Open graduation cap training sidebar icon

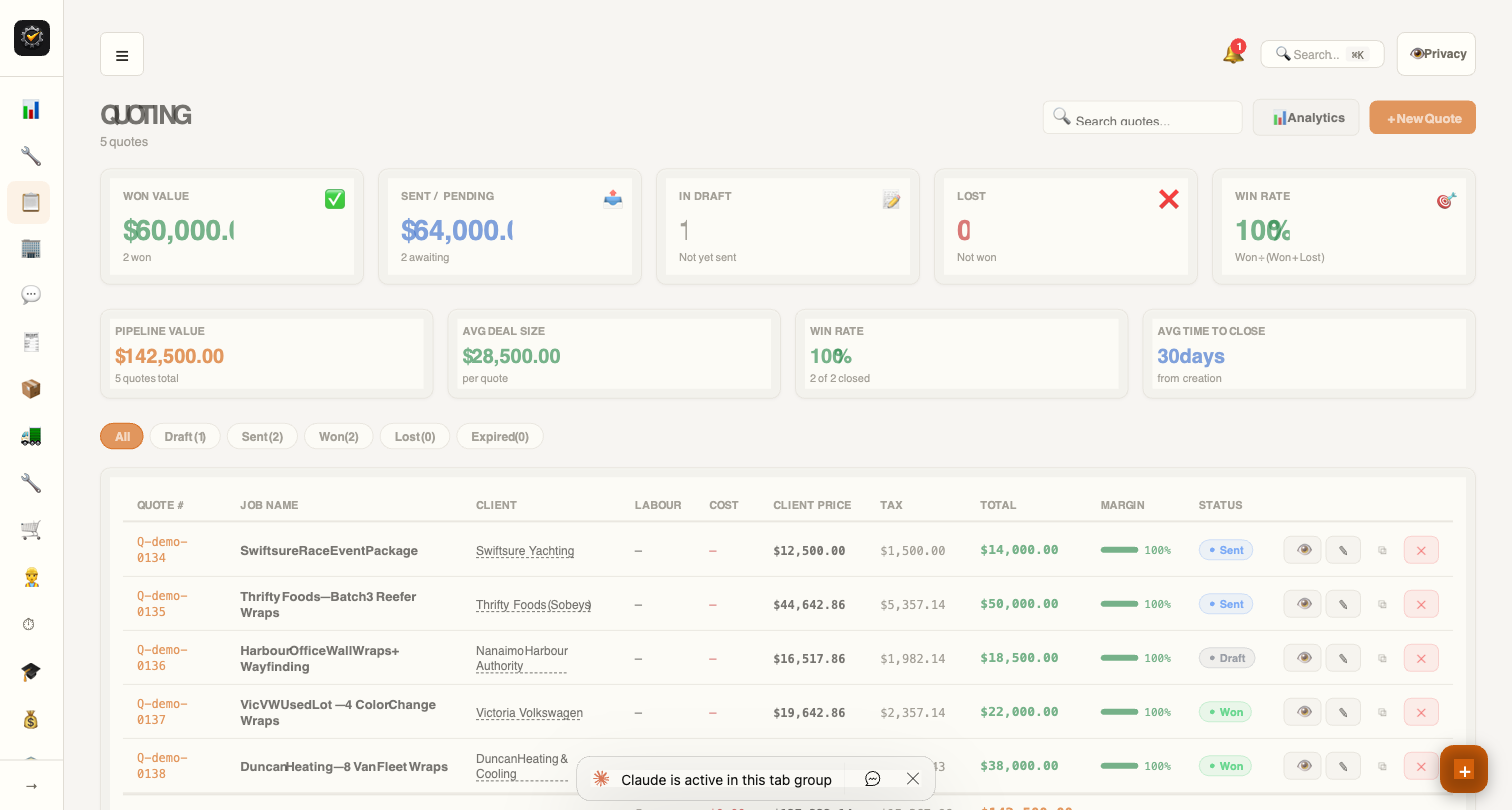pos(31,671)
